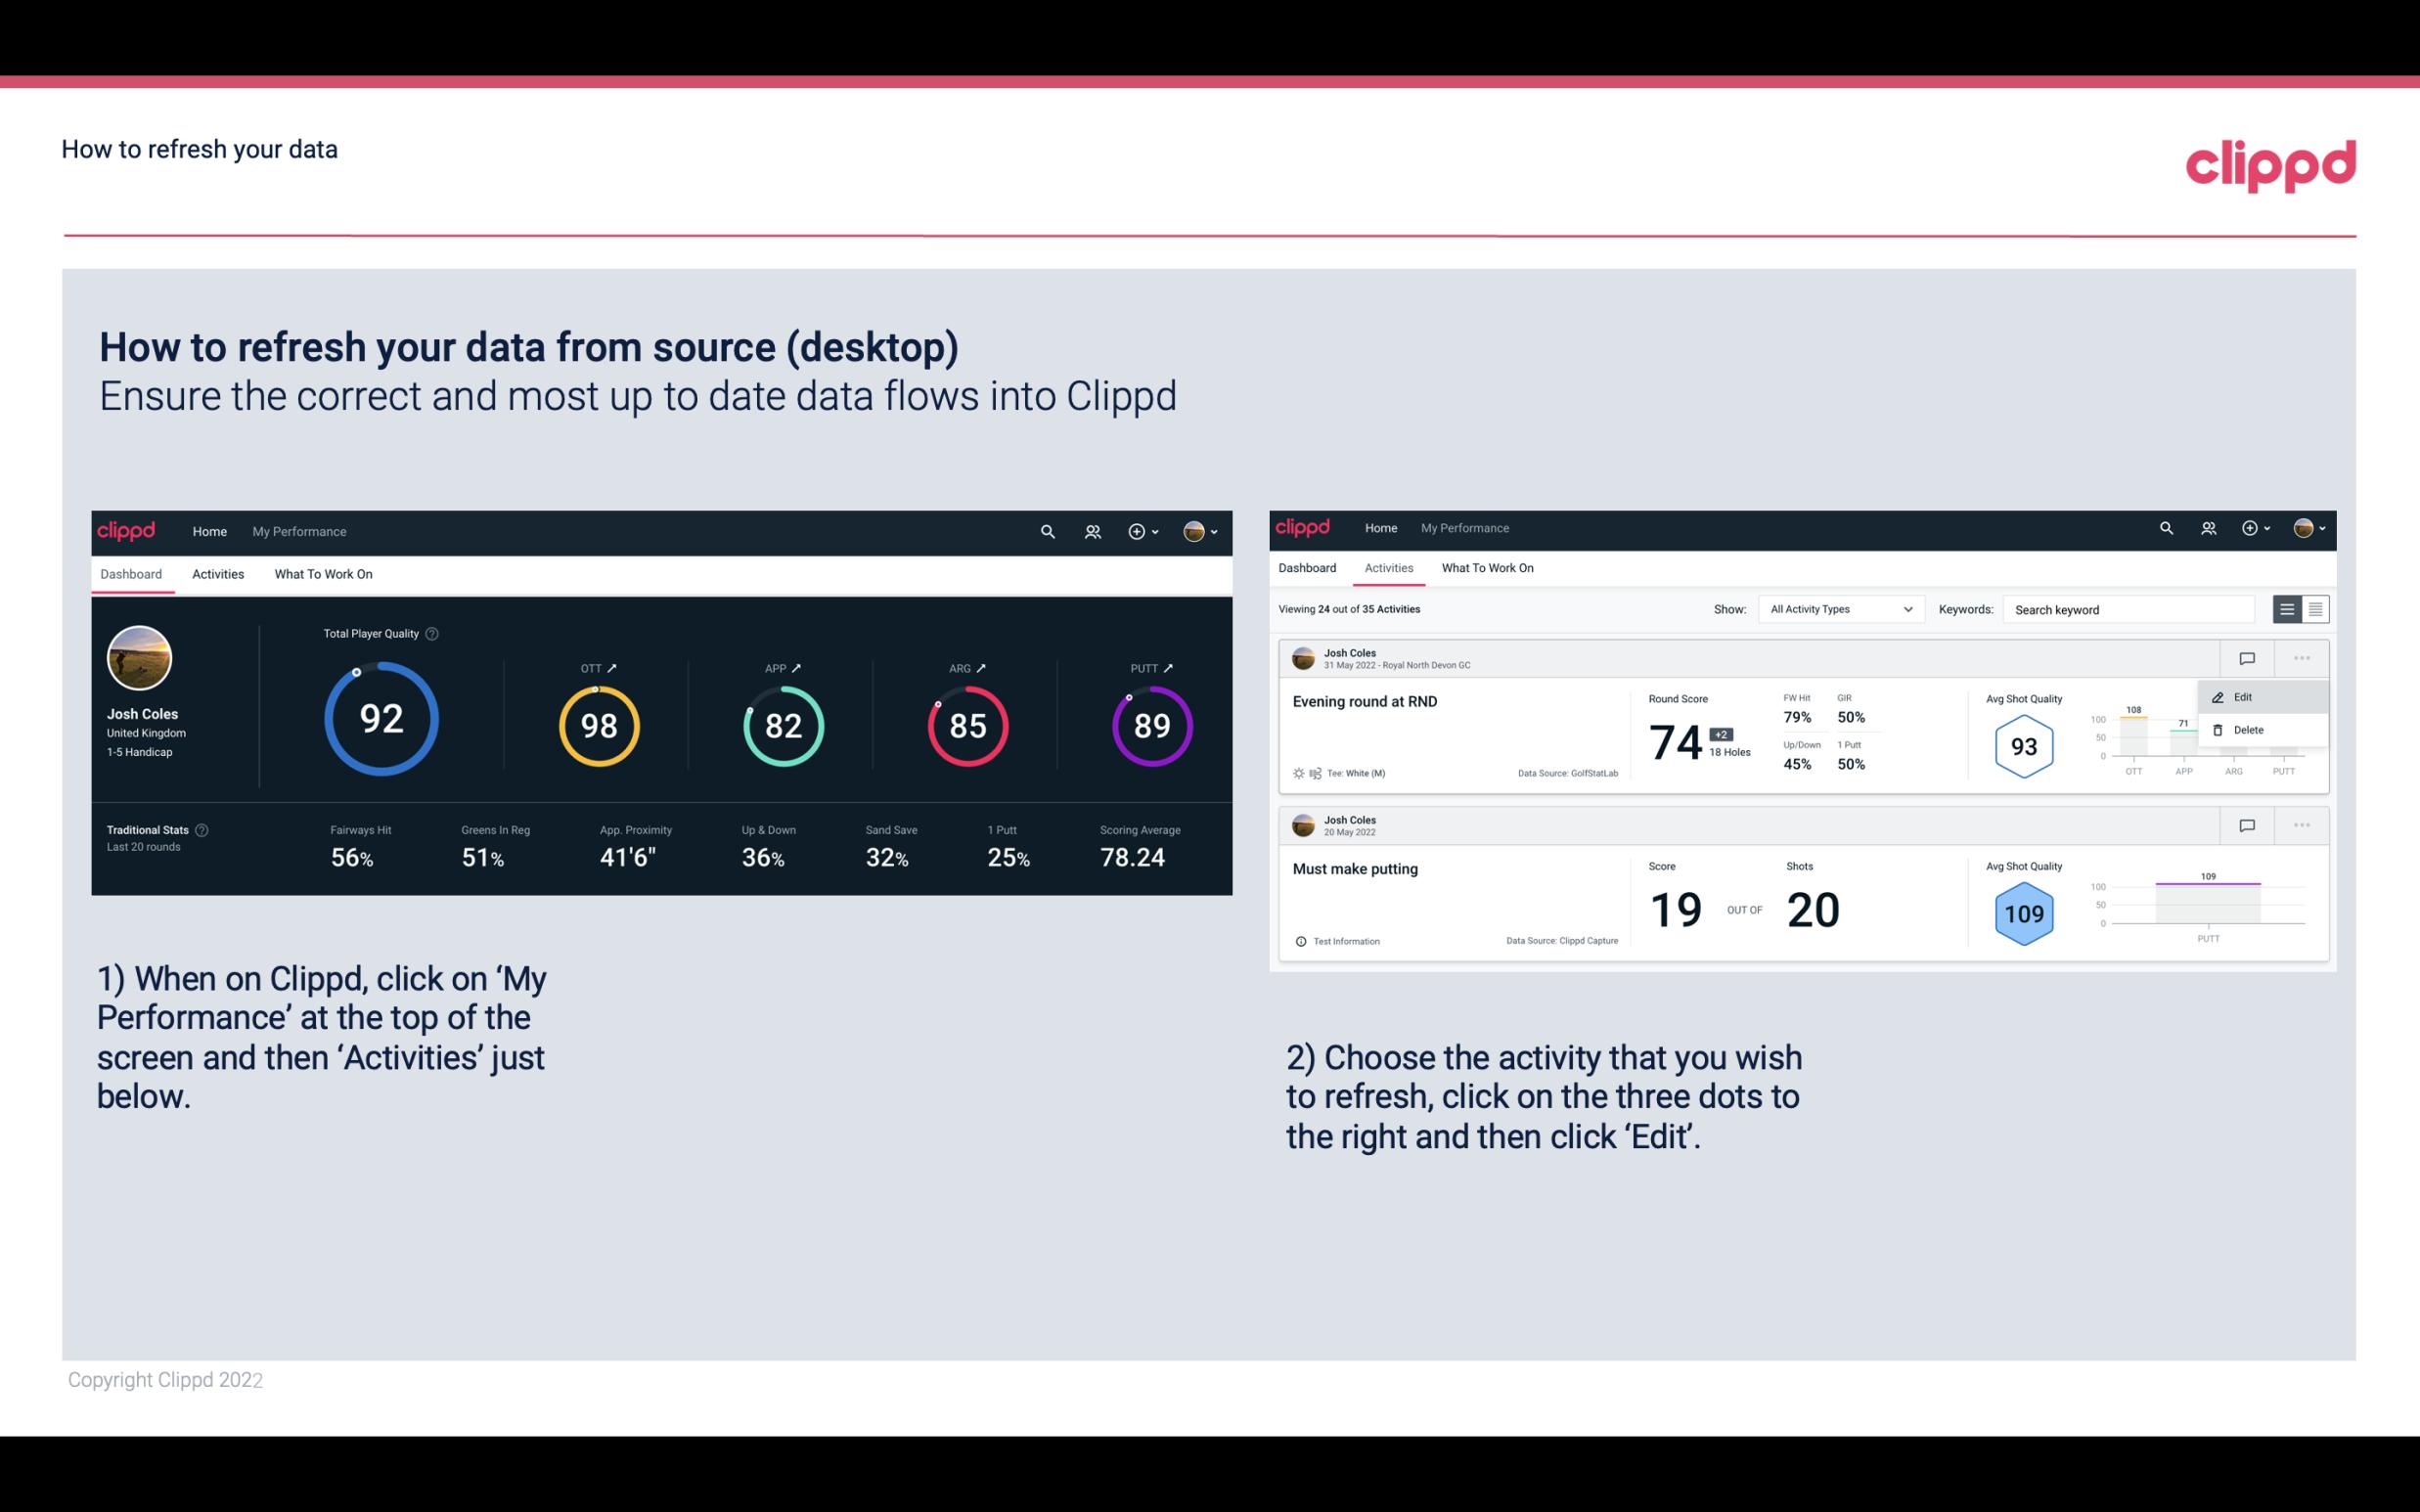This screenshot has height=1512, width=2420.
Task: Click the Clippd home logo icon
Action: 125,529
